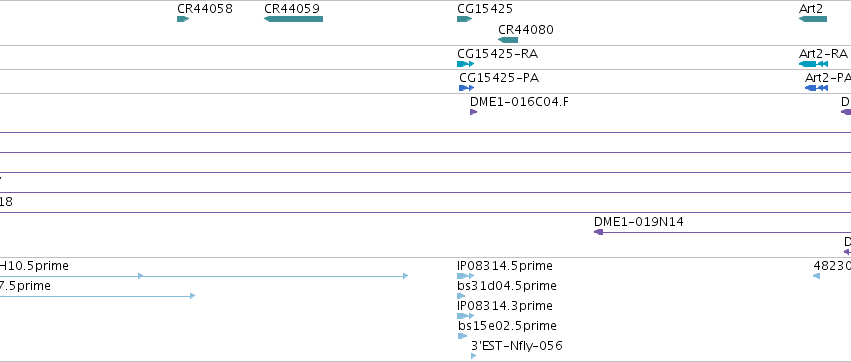
Task: Click the Art2-RA transcript glyph
Action: (x=814, y=64)
